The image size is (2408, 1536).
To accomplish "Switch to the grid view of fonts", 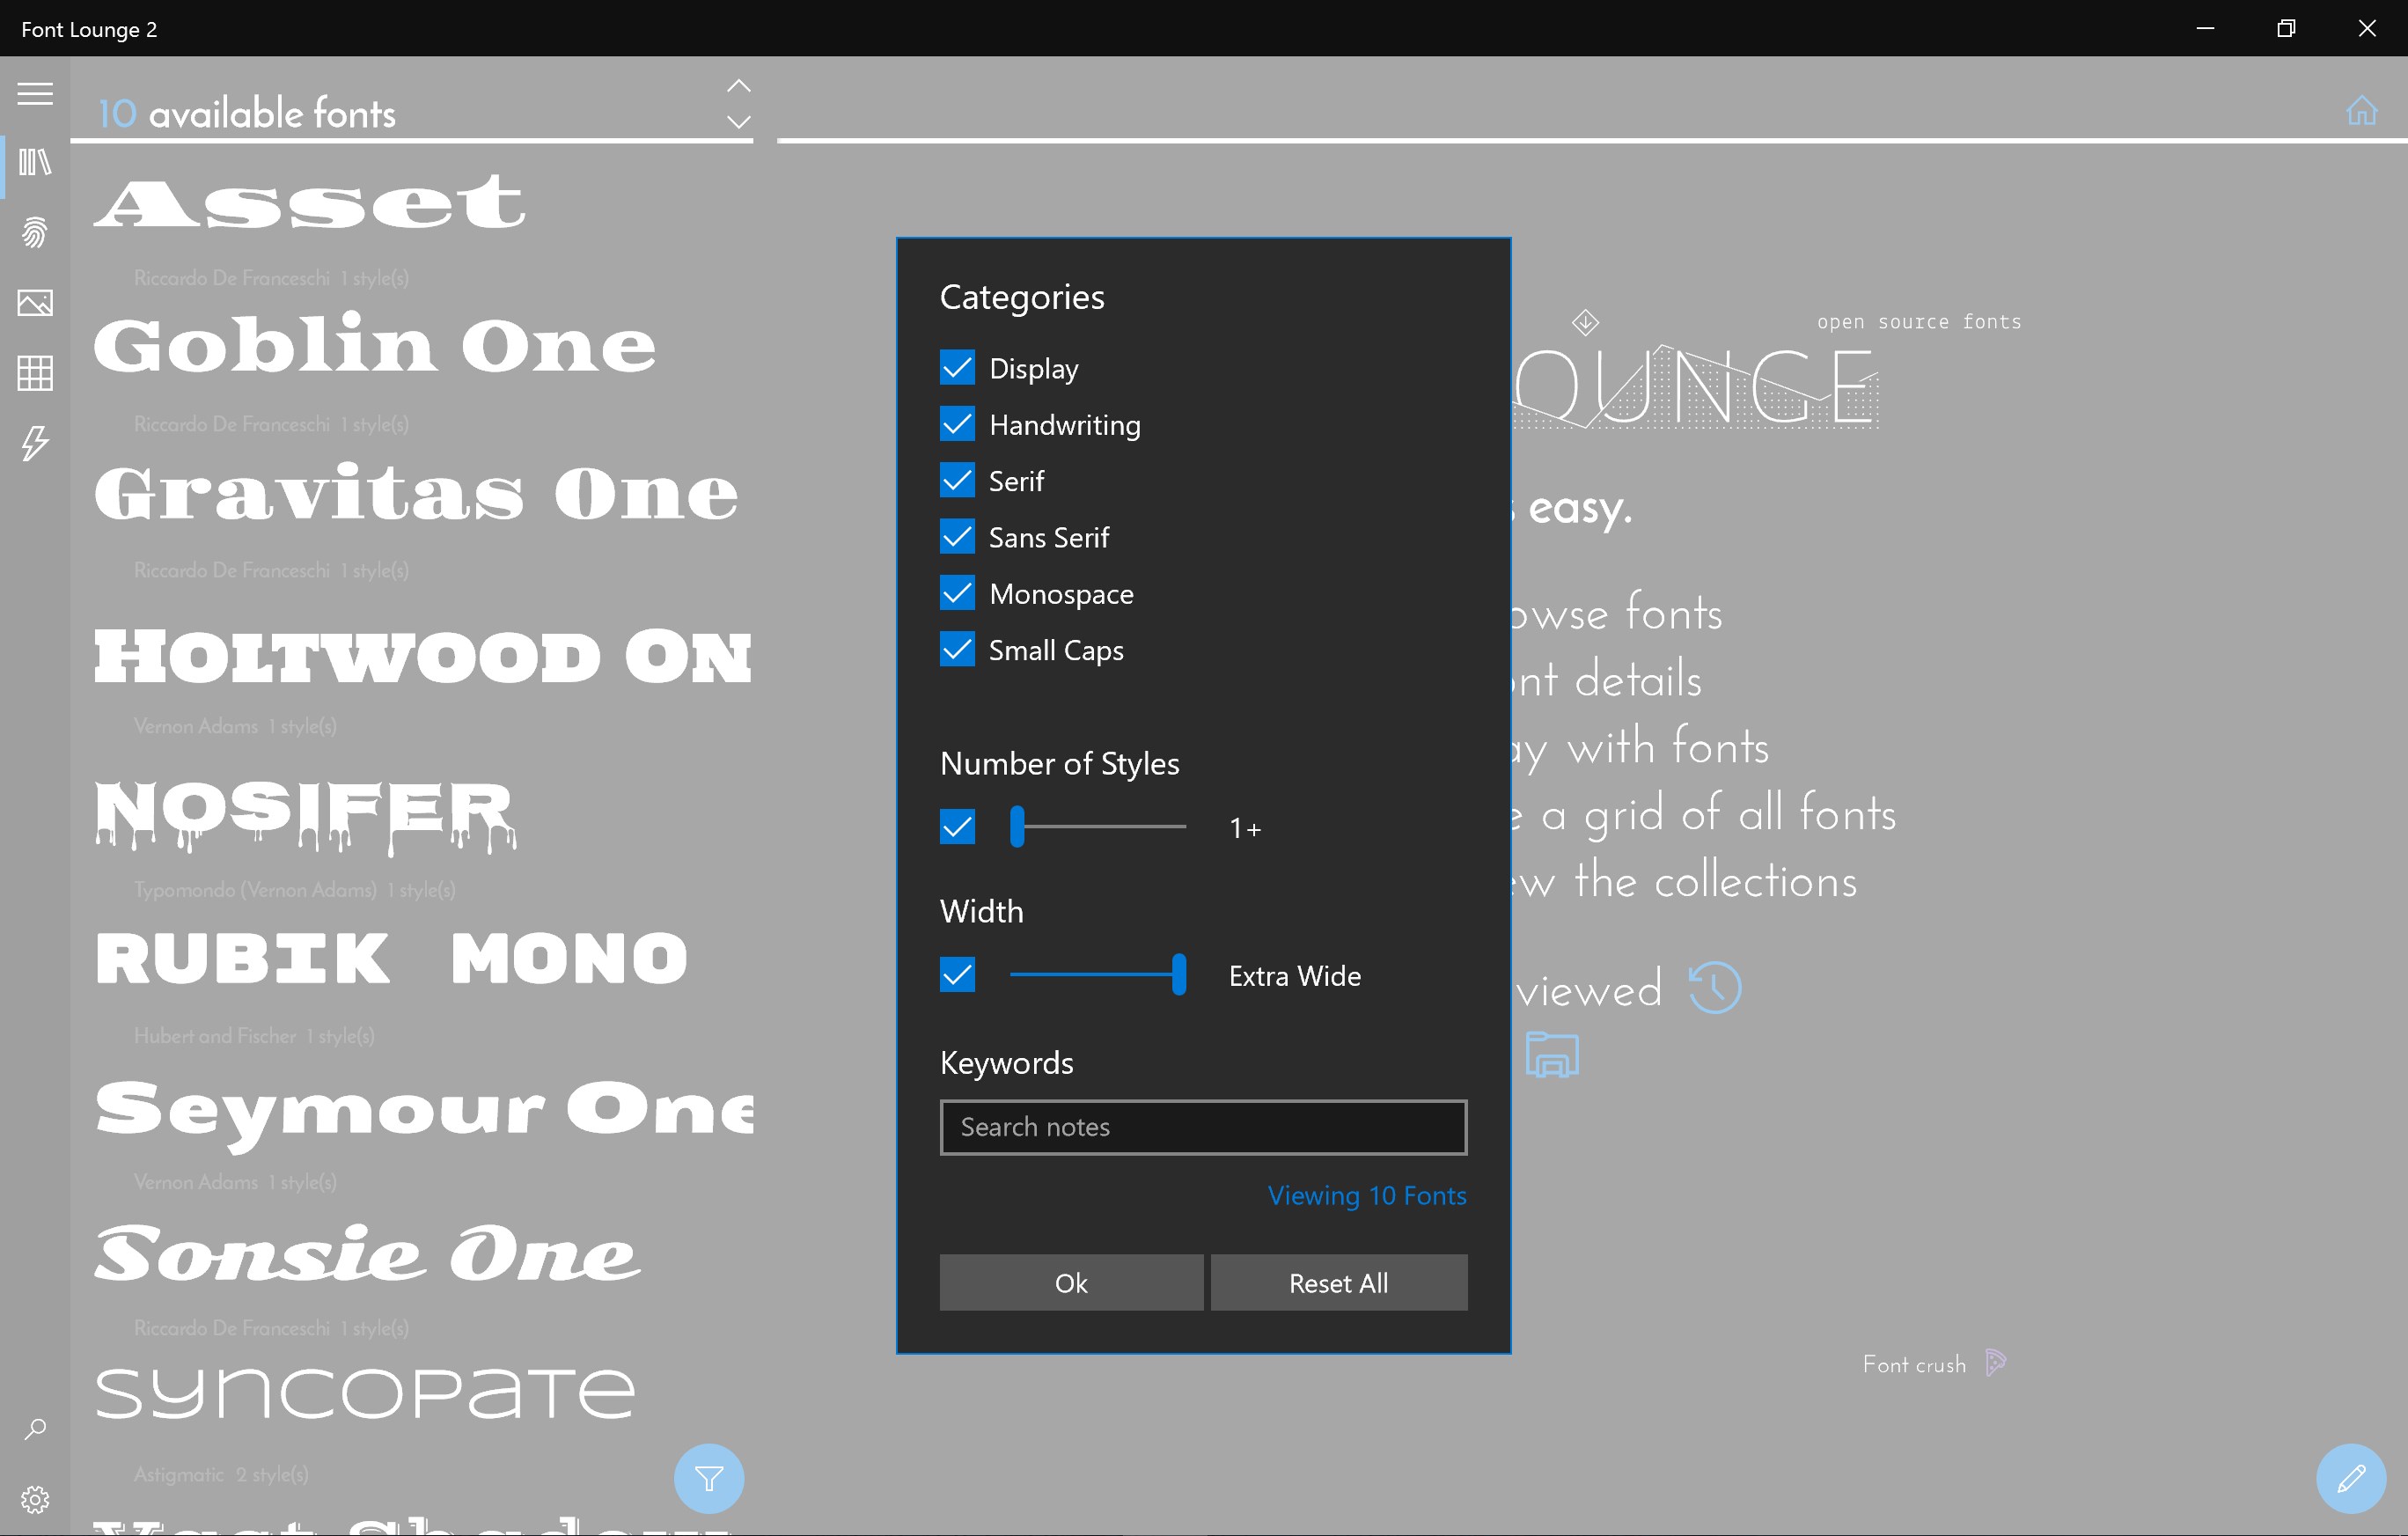I will click(34, 373).
